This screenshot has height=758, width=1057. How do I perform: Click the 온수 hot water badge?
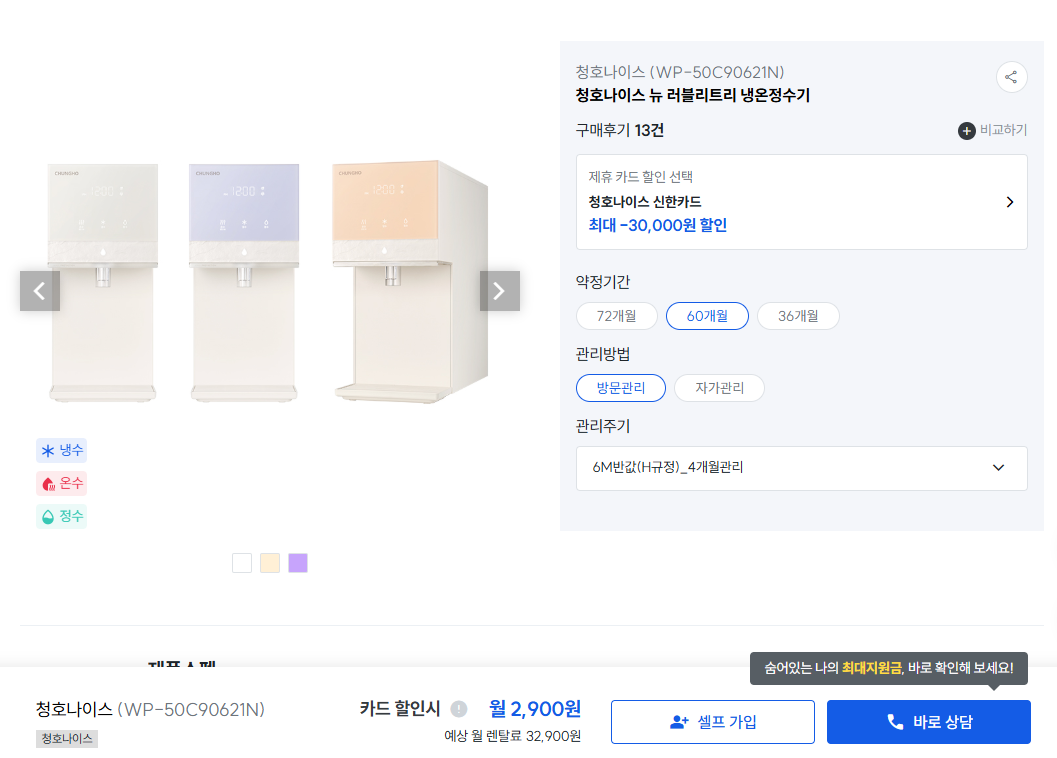click(62, 484)
